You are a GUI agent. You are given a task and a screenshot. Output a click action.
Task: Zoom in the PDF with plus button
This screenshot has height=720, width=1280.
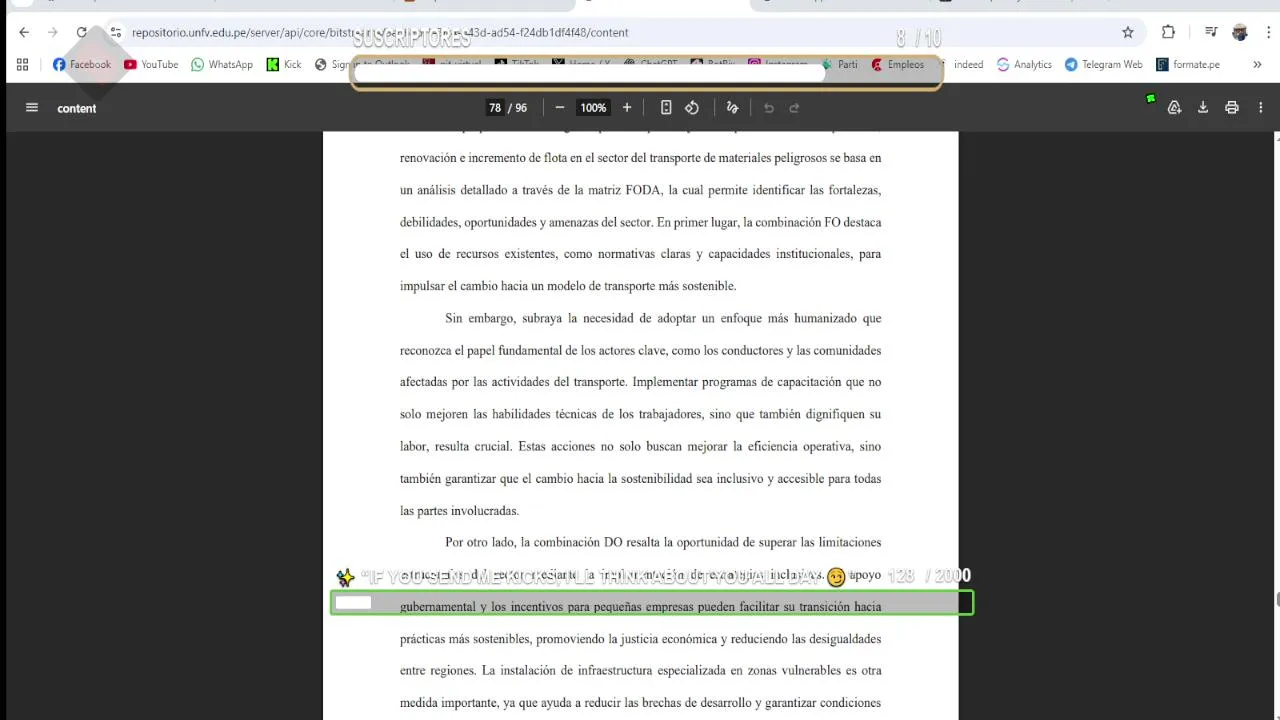point(627,108)
